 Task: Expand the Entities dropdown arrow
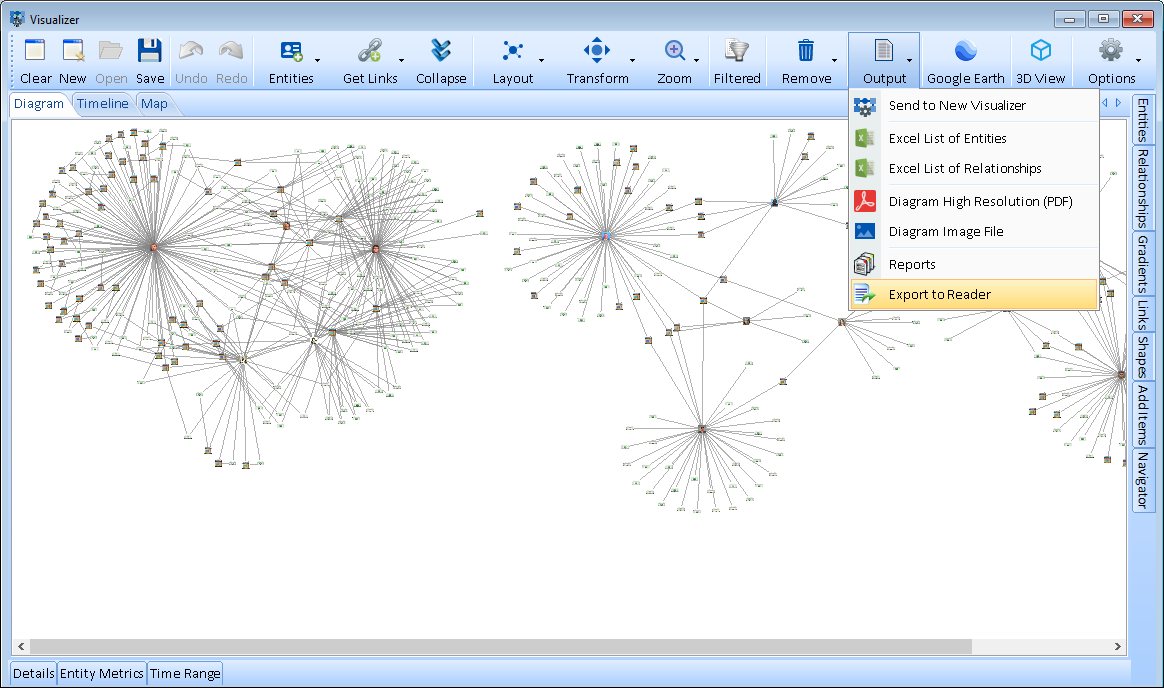click(318, 60)
